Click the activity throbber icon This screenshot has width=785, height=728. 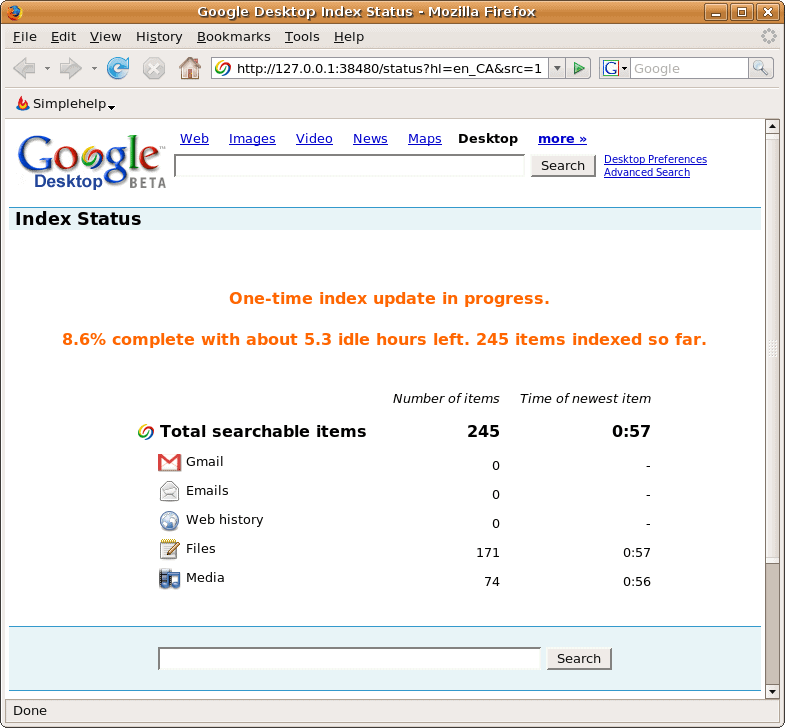[x=768, y=36]
